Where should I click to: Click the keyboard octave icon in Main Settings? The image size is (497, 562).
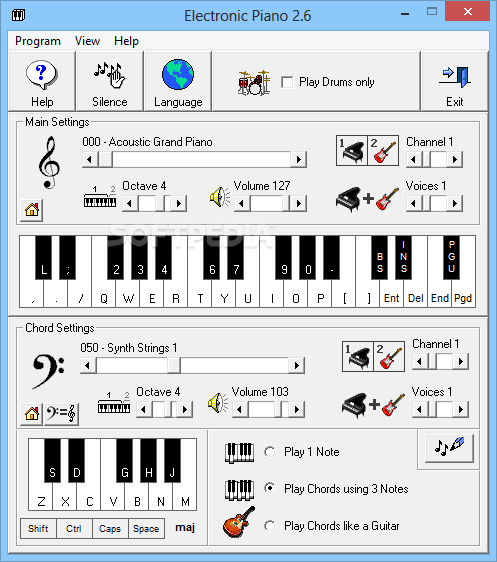pyautogui.click(x=100, y=196)
